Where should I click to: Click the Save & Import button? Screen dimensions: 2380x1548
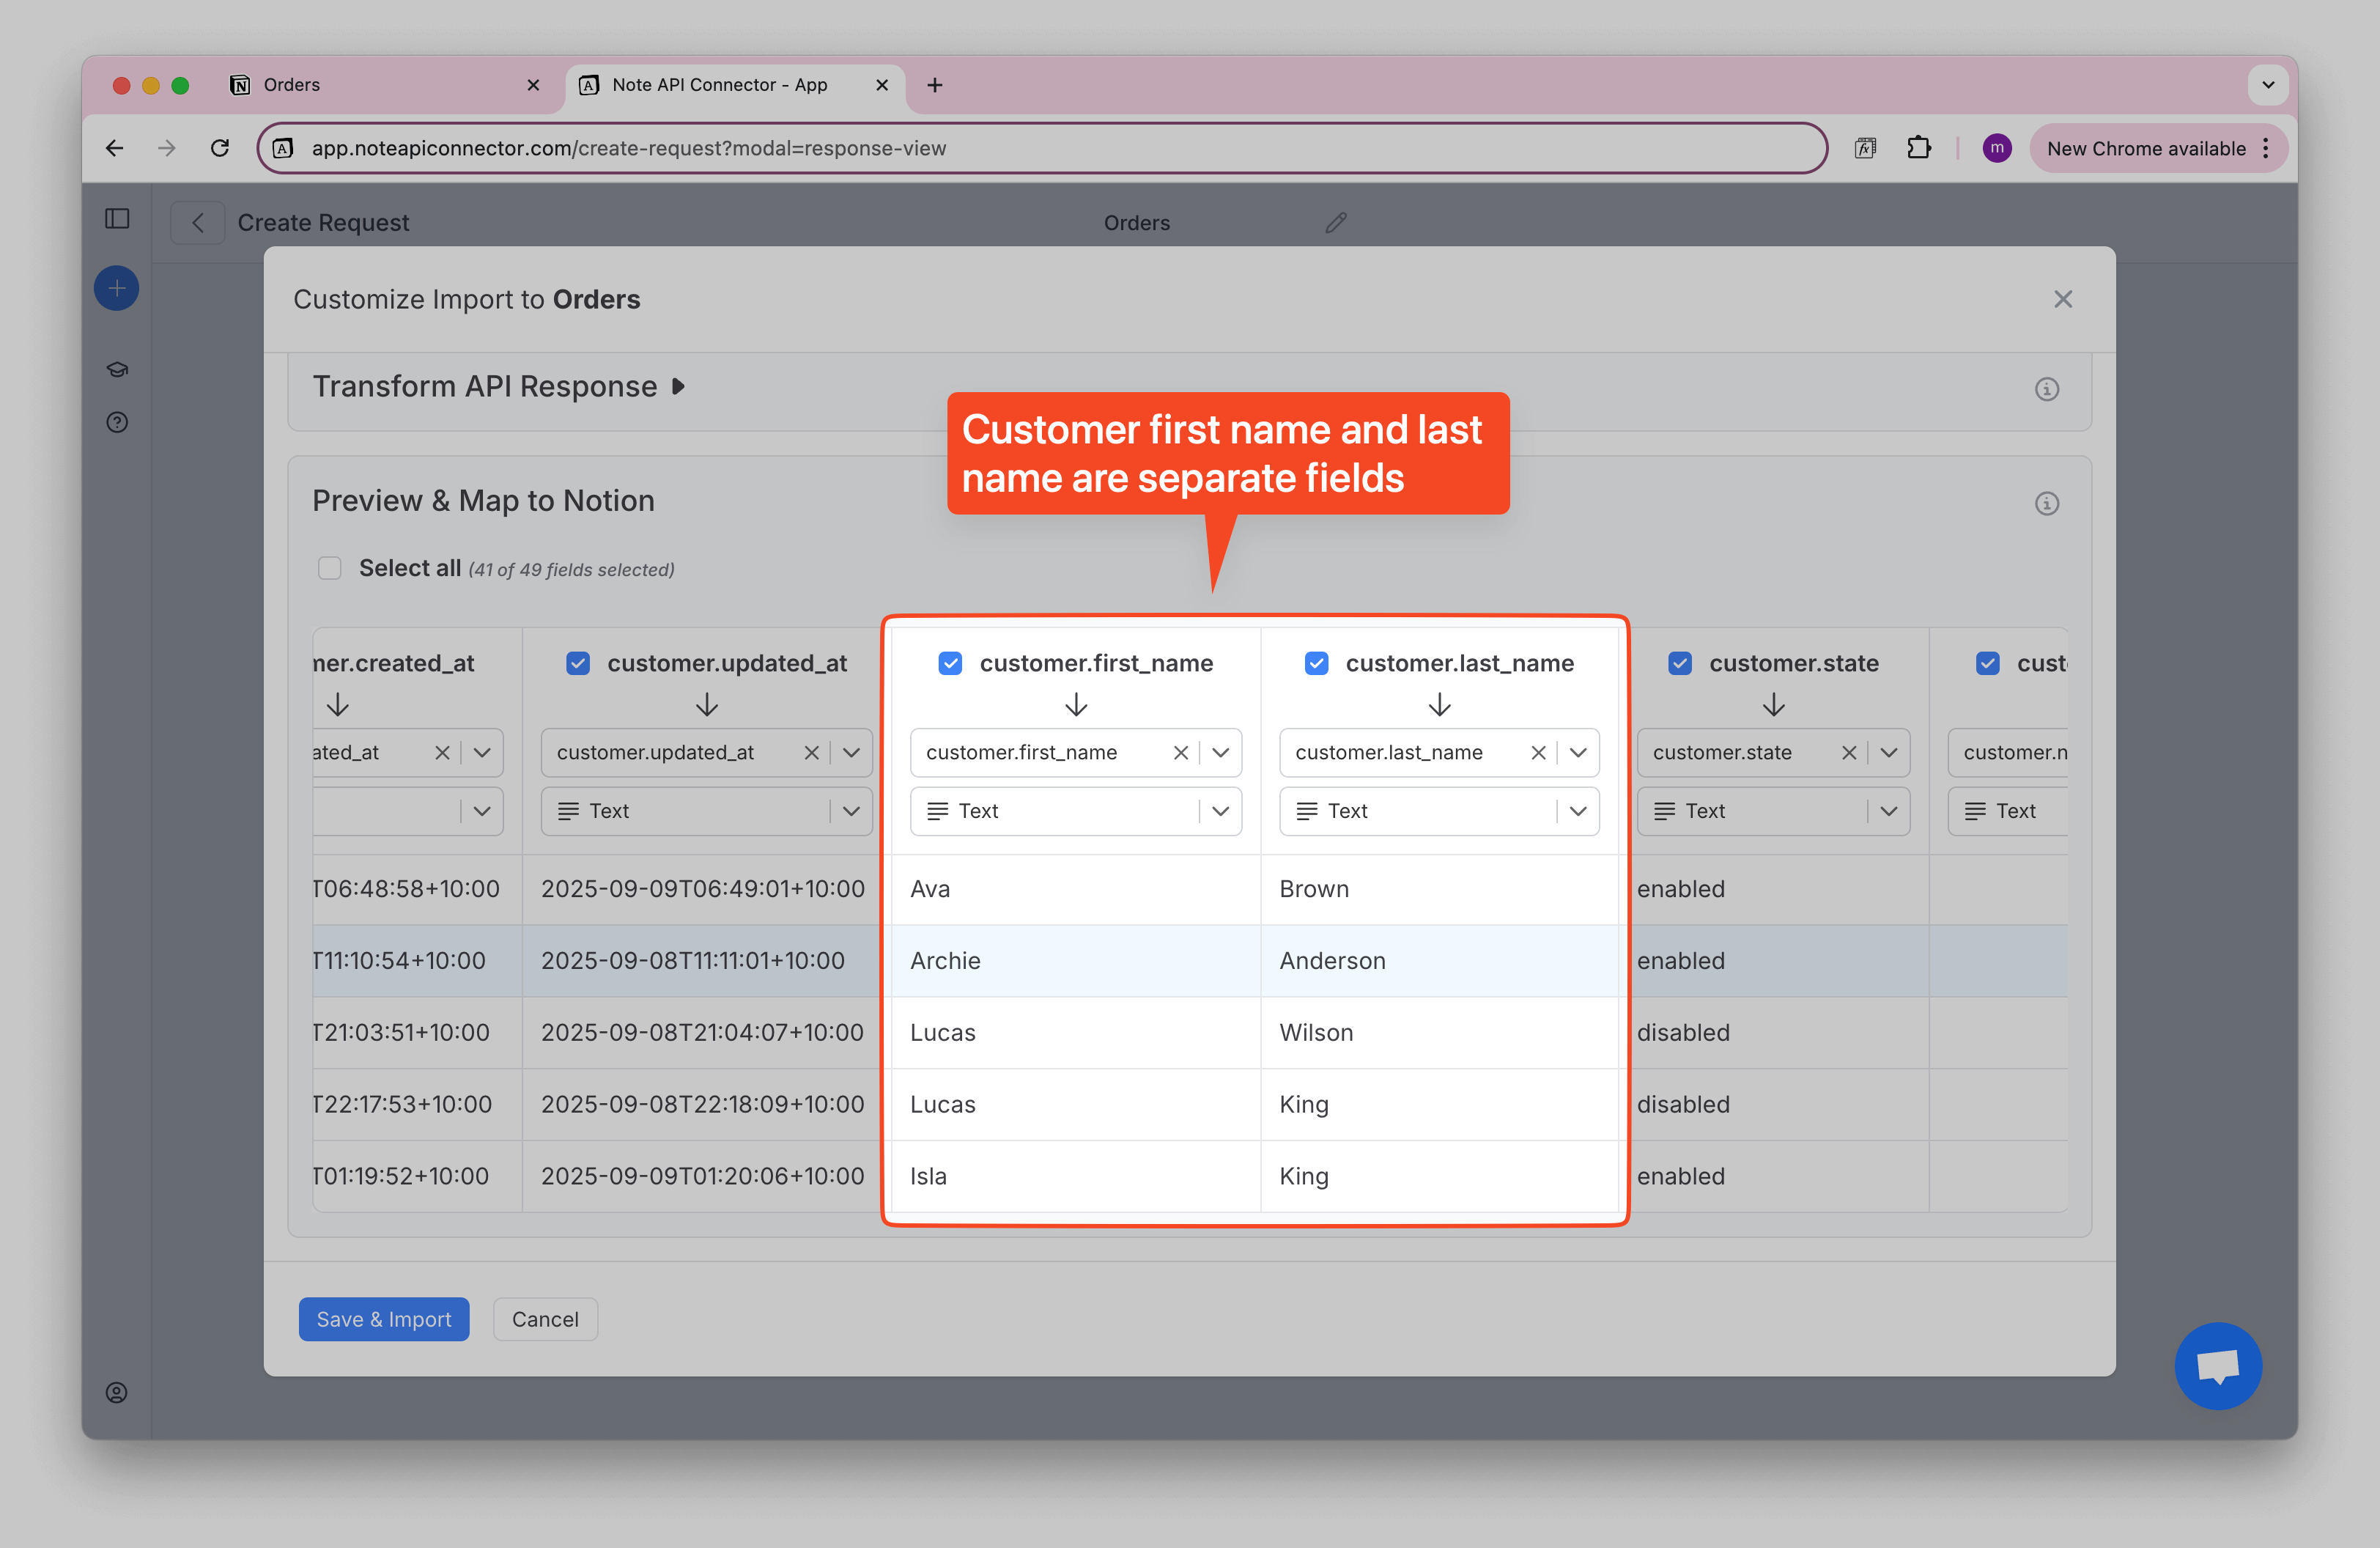[384, 1319]
